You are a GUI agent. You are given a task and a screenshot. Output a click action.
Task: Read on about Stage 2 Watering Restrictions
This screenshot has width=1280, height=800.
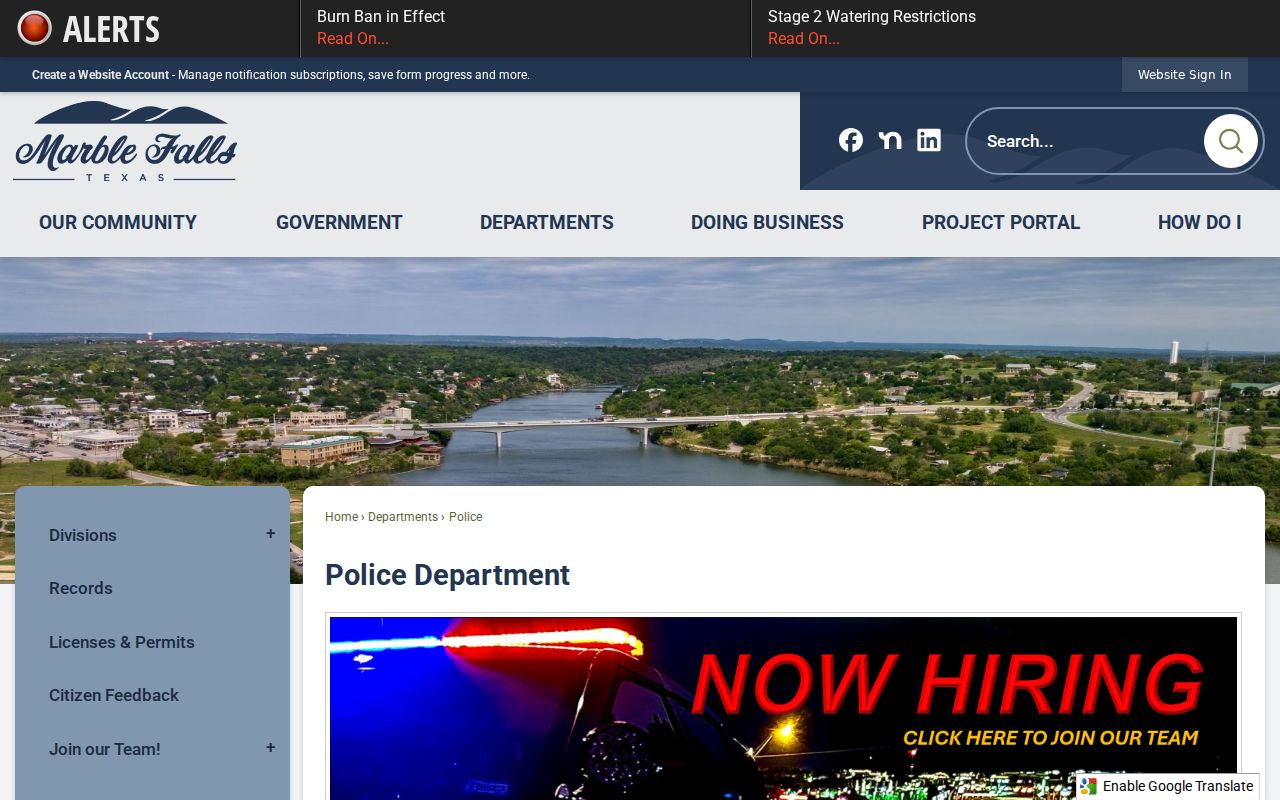click(x=804, y=39)
